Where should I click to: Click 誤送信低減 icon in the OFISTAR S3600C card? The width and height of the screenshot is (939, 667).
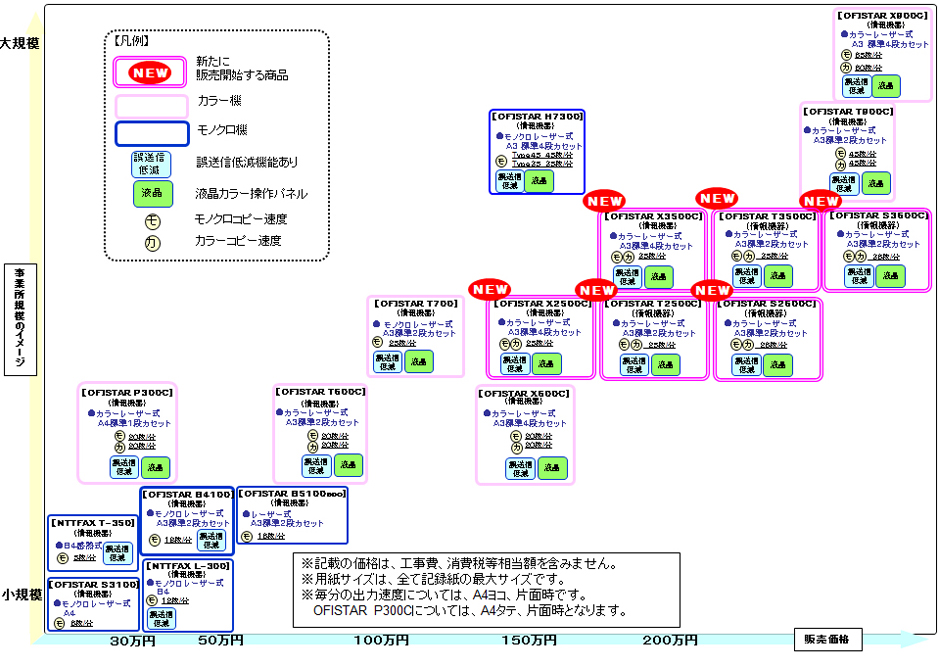[859, 275]
